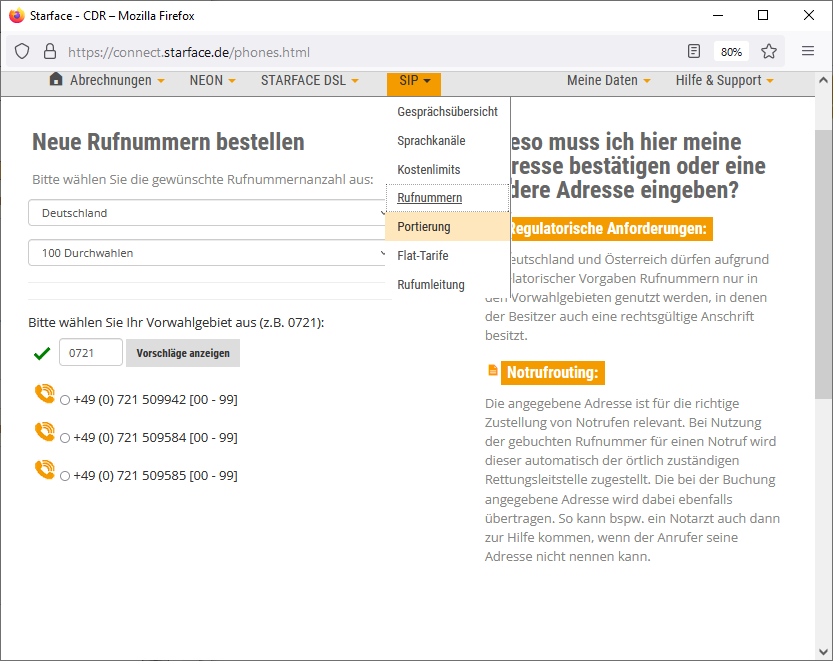Screen dimensions: 833x661
Task: Open the Firefox hamburger menu
Action: [x=808, y=51]
